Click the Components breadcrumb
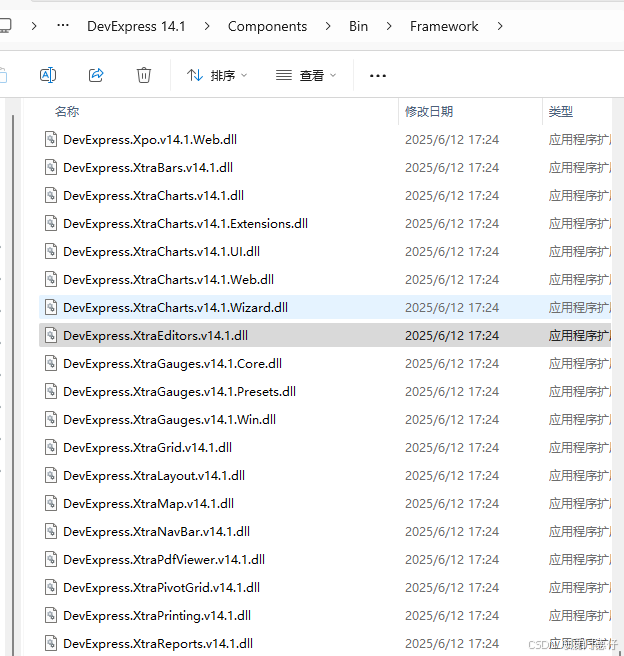The image size is (624, 656). click(267, 26)
